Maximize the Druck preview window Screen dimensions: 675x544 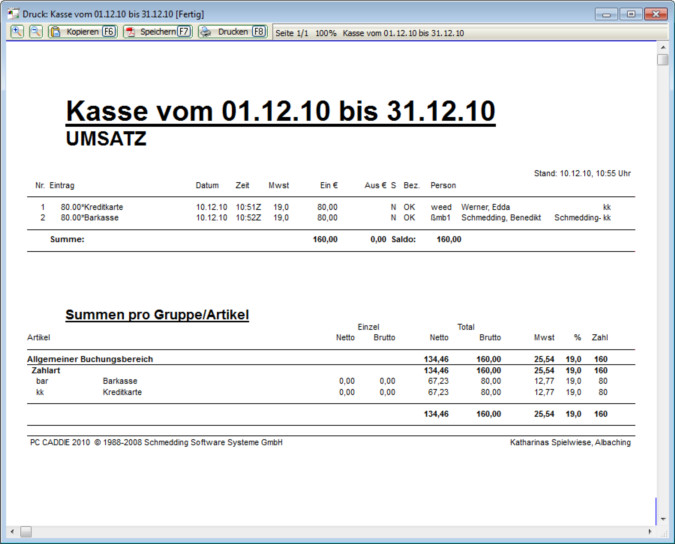tap(630, 14)
